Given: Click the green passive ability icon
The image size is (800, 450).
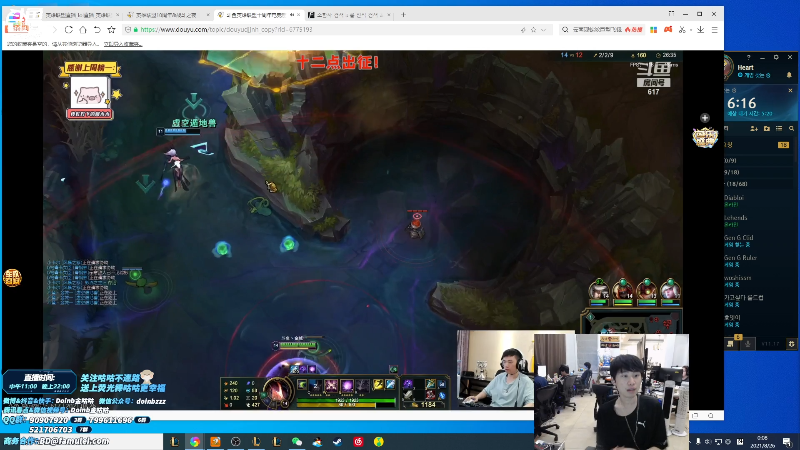Looking at the screenshot, I should pos(302,385).
